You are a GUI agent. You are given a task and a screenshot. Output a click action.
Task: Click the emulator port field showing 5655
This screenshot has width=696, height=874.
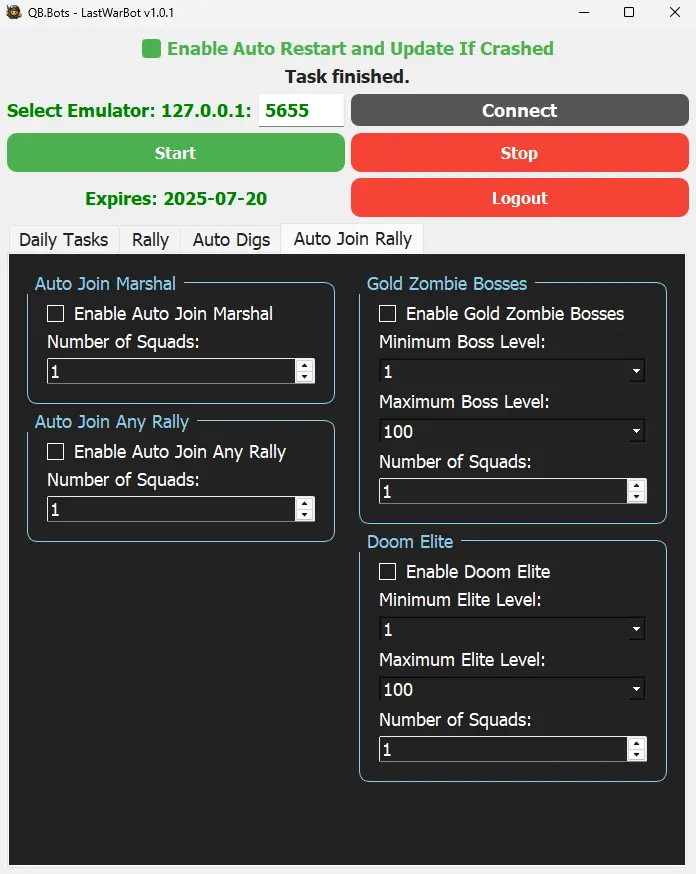(301, 110)
